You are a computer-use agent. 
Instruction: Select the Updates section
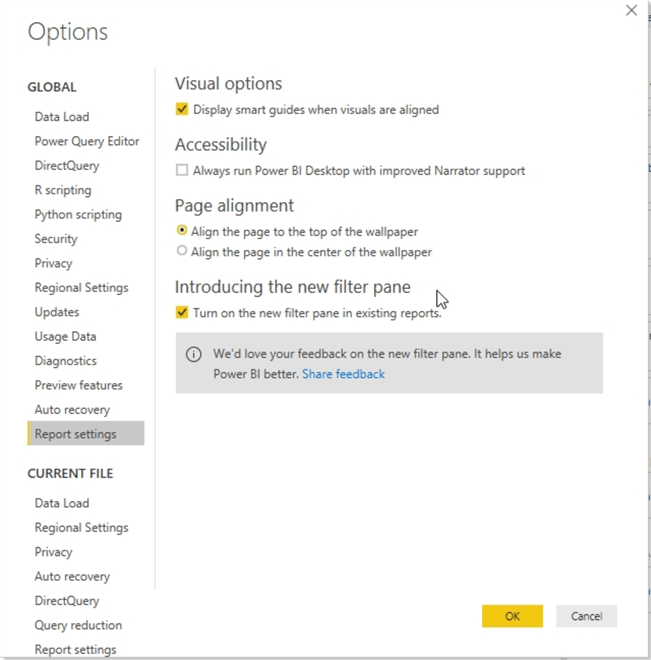pos(57,312)
